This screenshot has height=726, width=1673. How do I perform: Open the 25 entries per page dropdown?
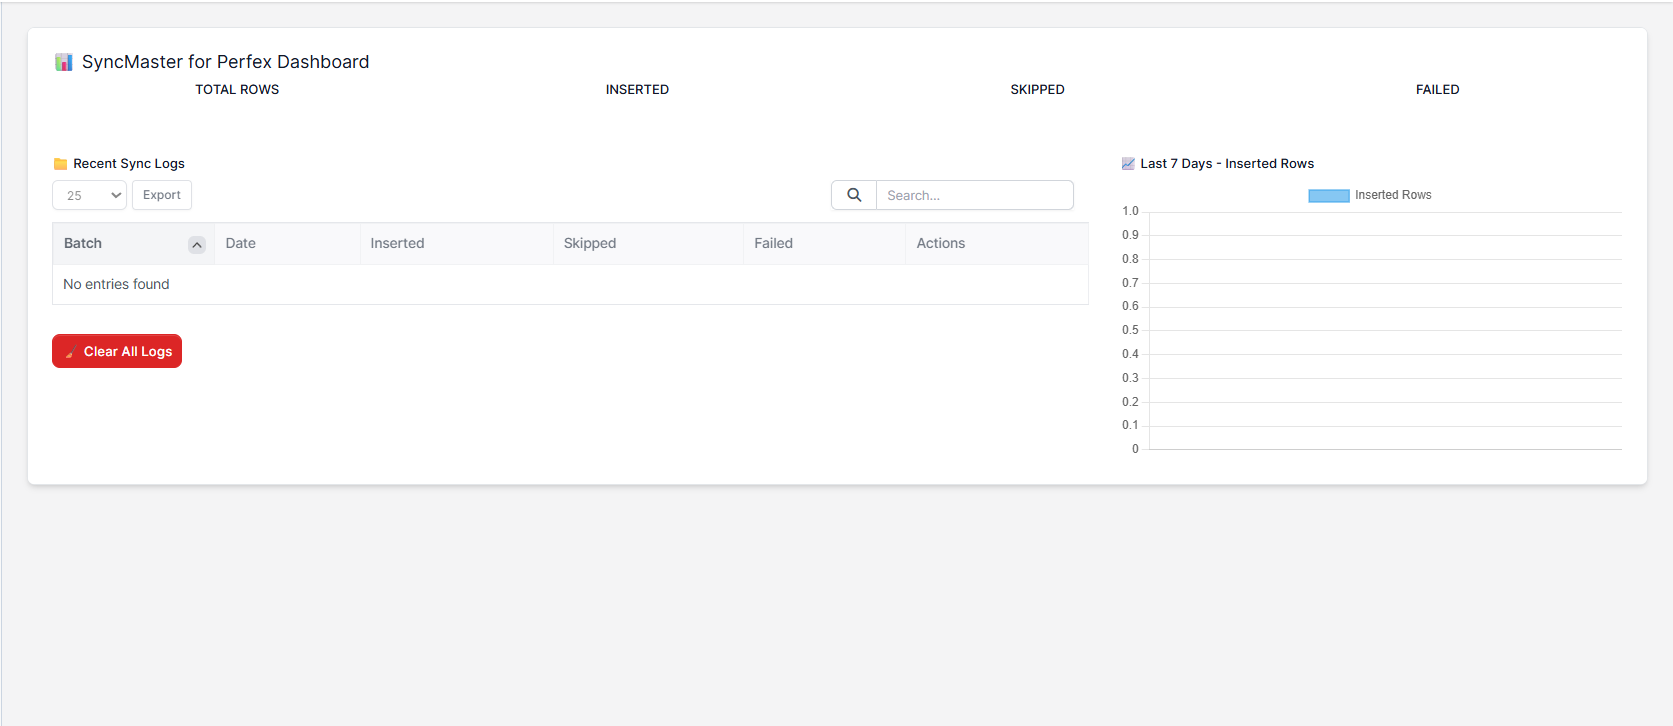[x=89, y=195]
